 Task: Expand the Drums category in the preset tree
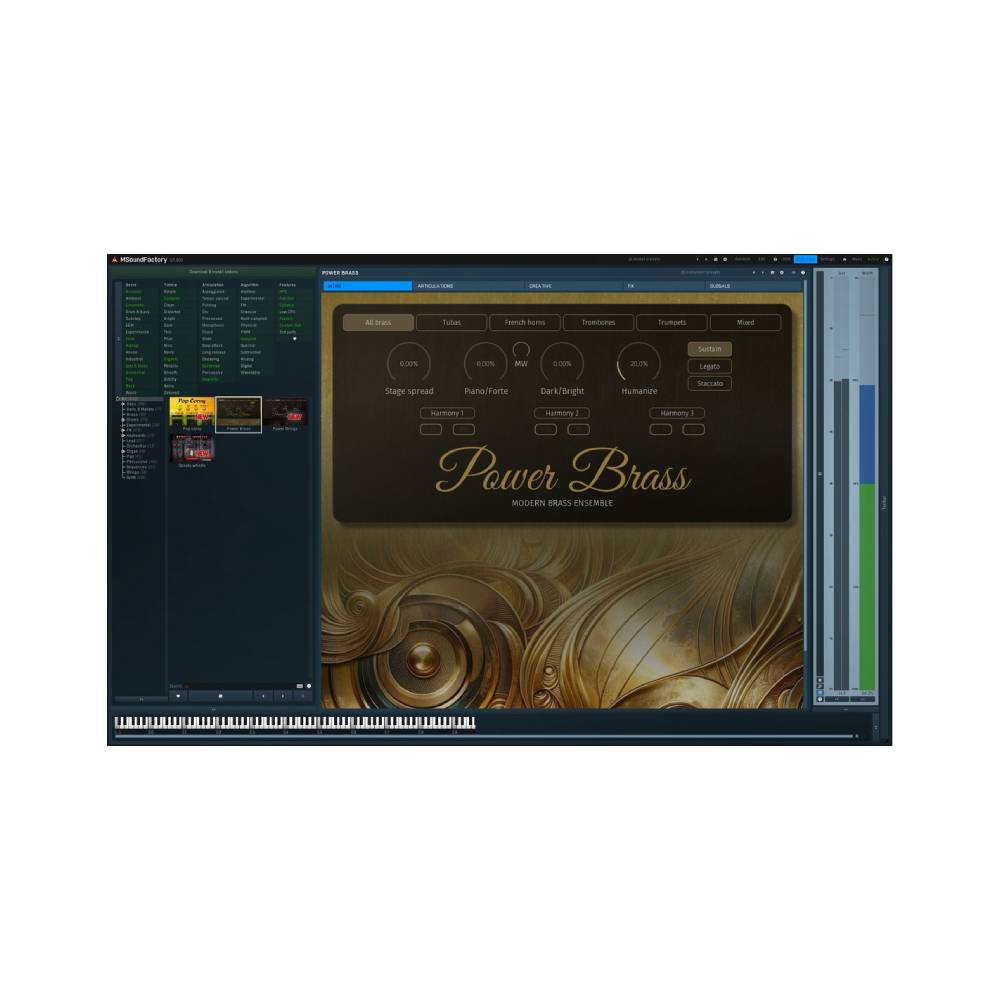[122, 420]
